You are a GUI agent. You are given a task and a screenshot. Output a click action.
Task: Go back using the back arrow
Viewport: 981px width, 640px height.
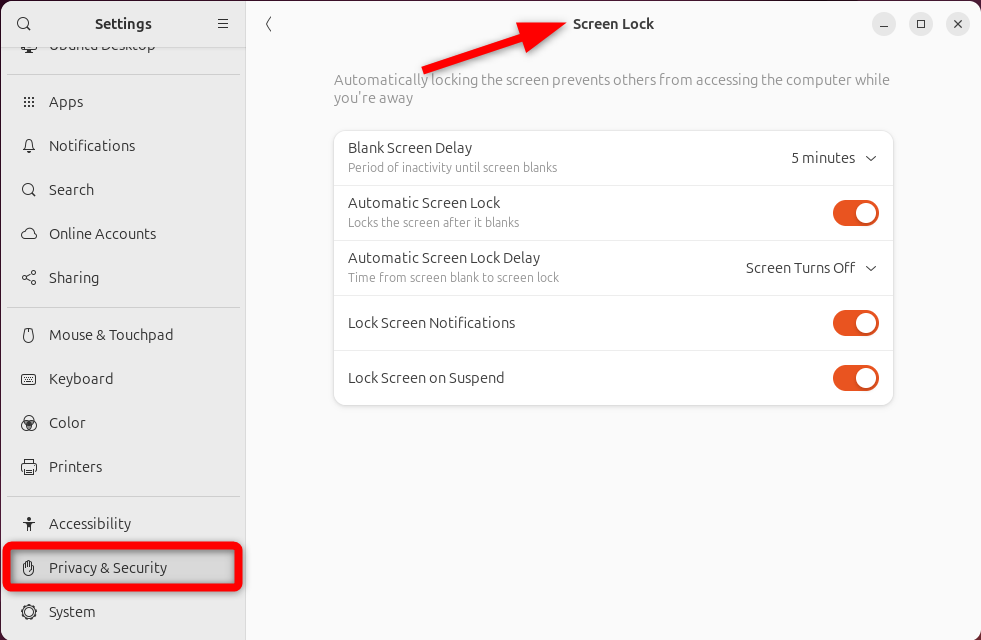pos(268,24)
